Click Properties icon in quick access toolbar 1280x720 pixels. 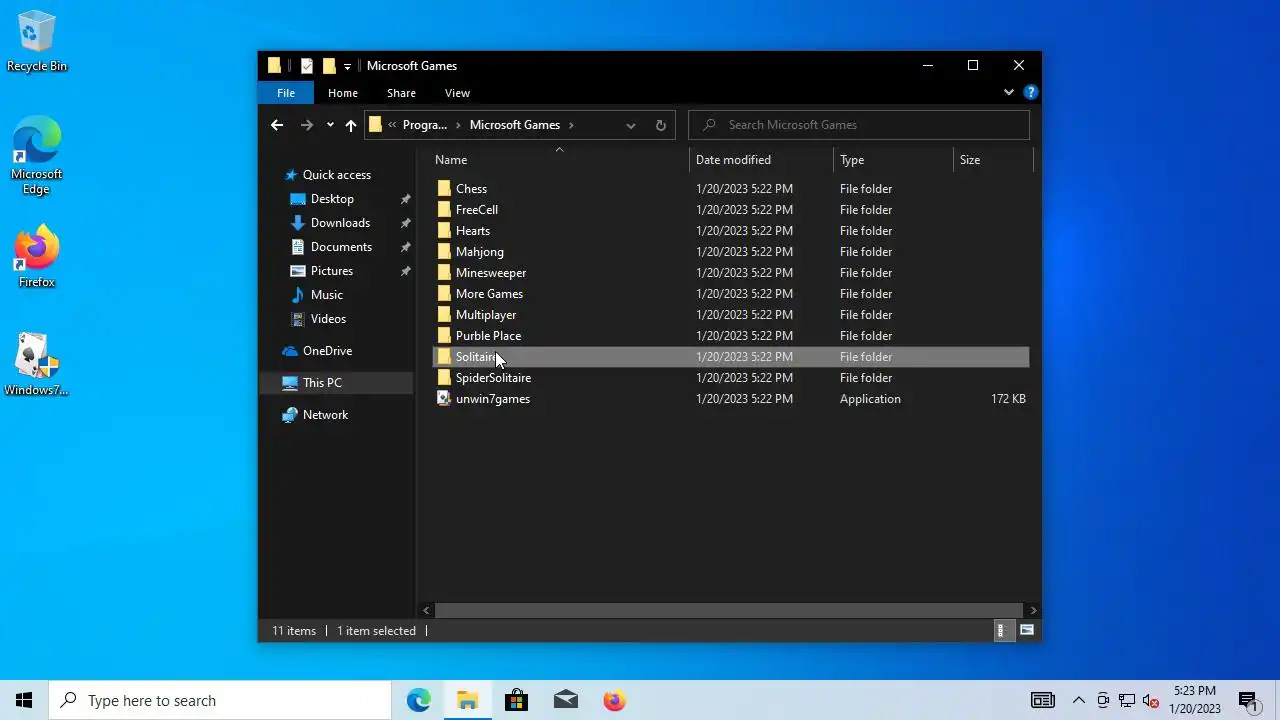[x=306, y=66]
